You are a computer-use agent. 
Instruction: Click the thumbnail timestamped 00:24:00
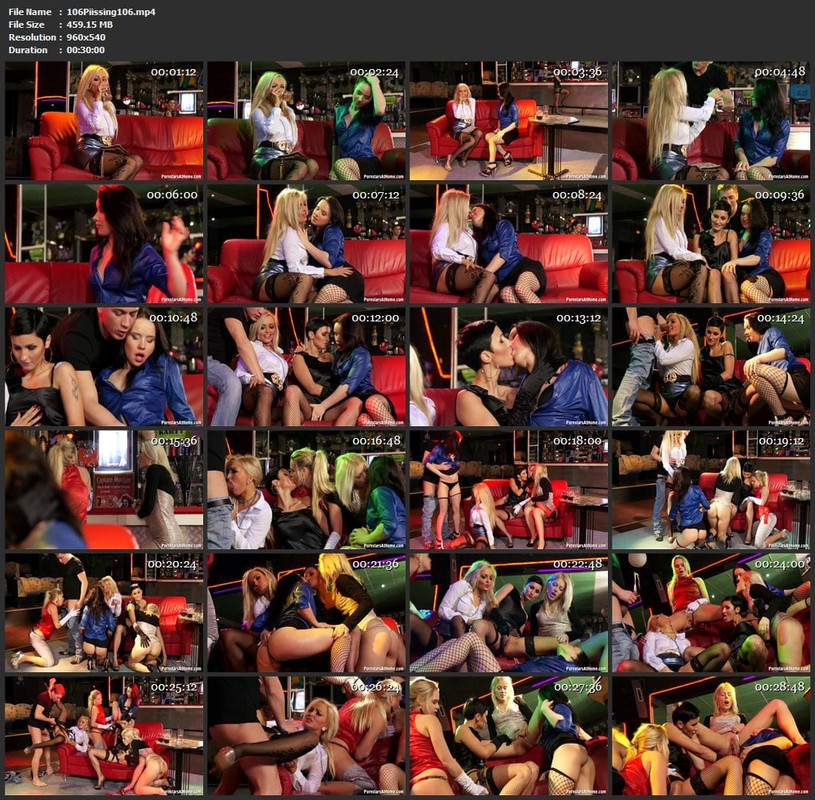pyautogui.click(x=711, y=613)
